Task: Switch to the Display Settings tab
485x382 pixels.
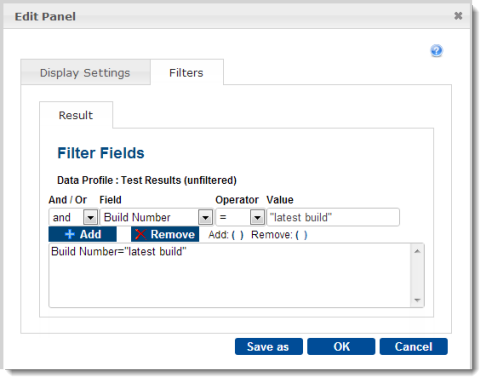Action: [x=85, y=73]
